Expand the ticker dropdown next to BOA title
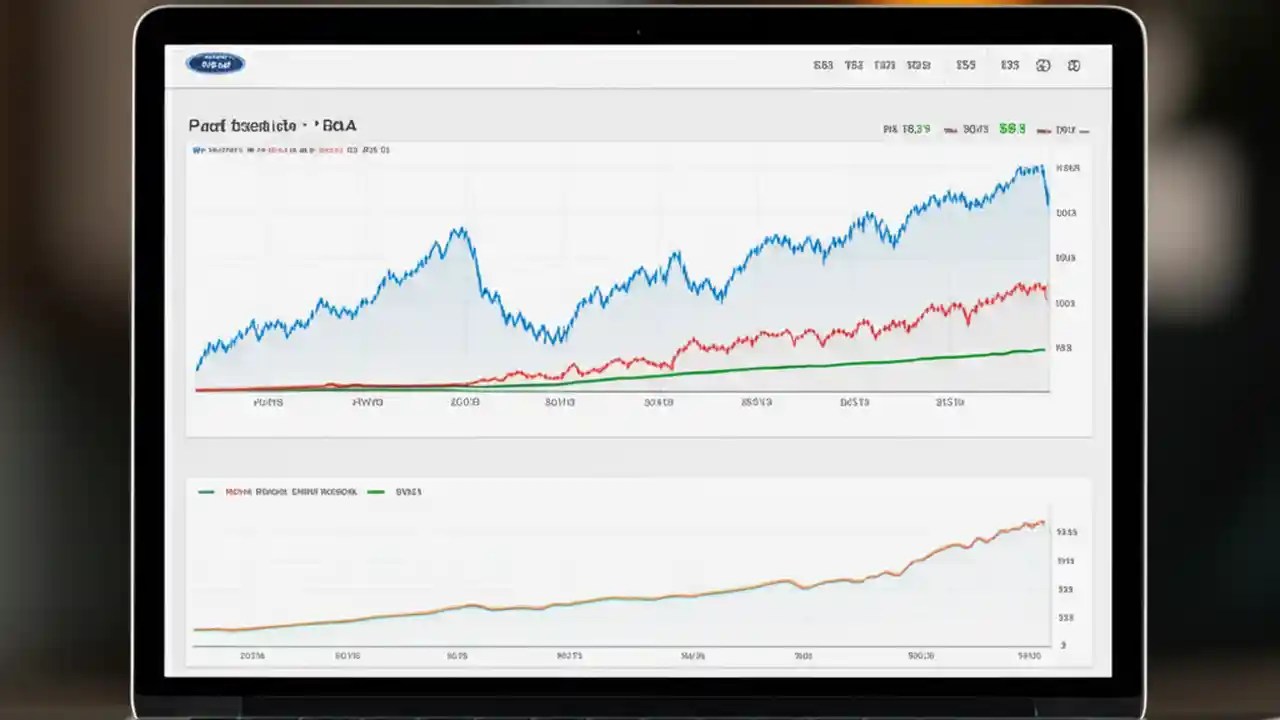The image size is (1280, 720). click(x=338, y=126)
